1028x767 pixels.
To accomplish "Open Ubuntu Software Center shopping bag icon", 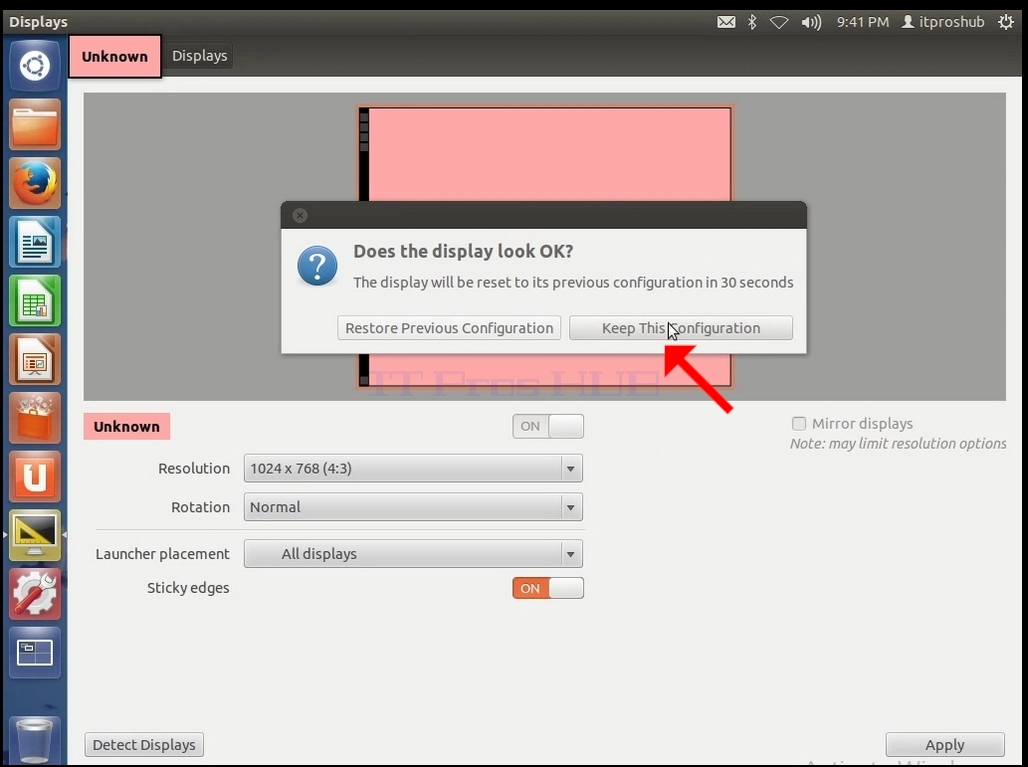I will [35, 418].
